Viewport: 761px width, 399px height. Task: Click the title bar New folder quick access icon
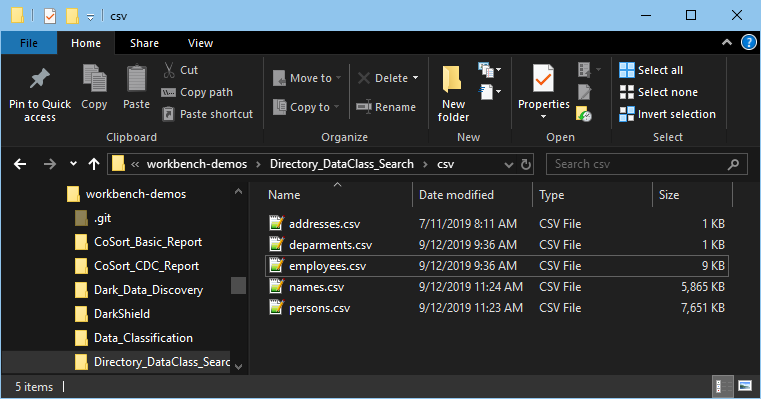tap(72, 16)
